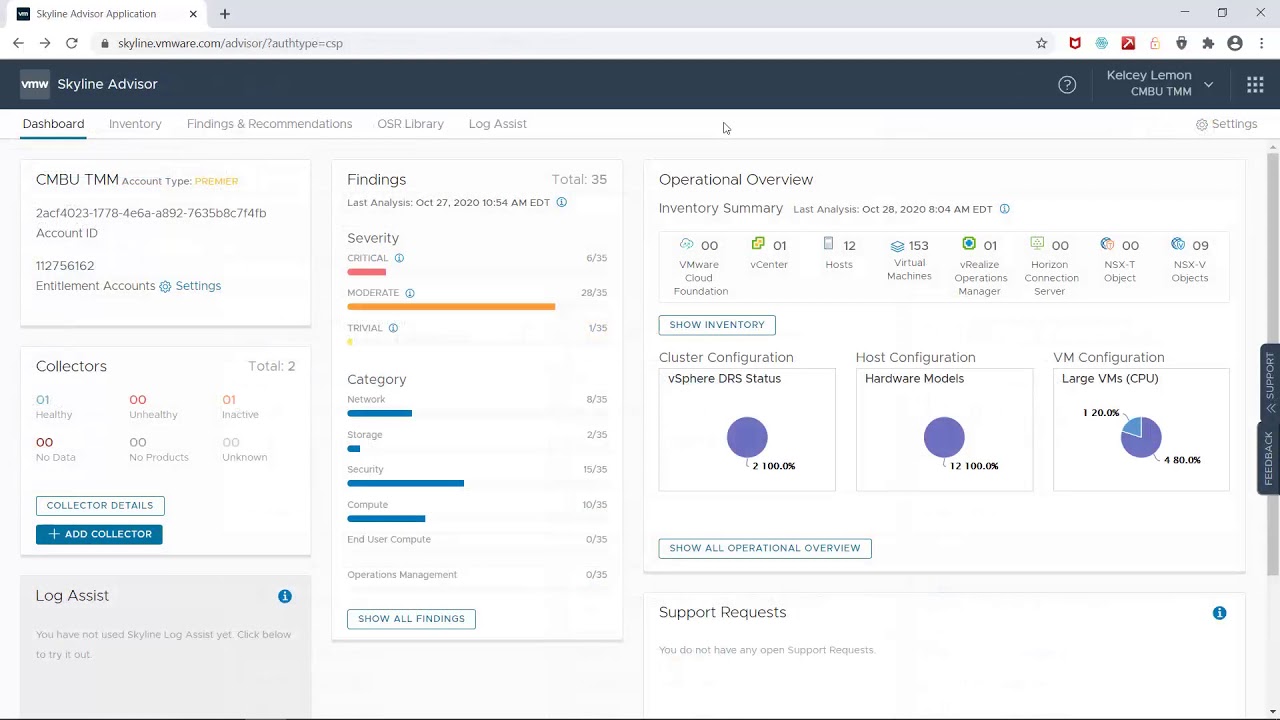Expand the SUPPORT side panel

click(x=1269, y=381)
